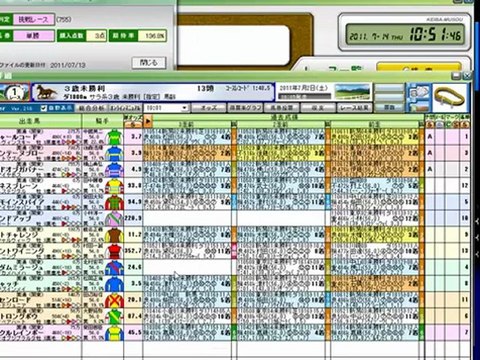This screenshot has width=480, height=360.
Task: Click the odds value 352.7
Action: [x=133, y=251]
